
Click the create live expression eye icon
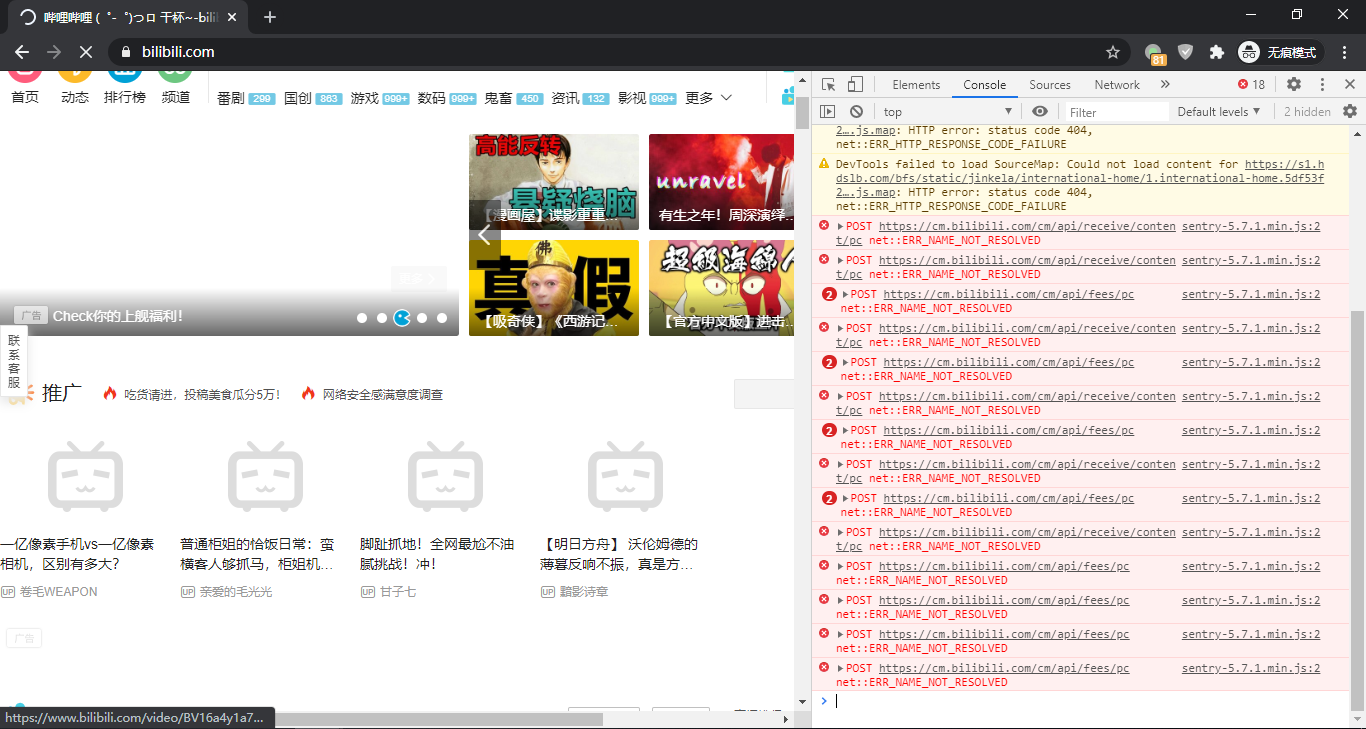click(1040, 111)
